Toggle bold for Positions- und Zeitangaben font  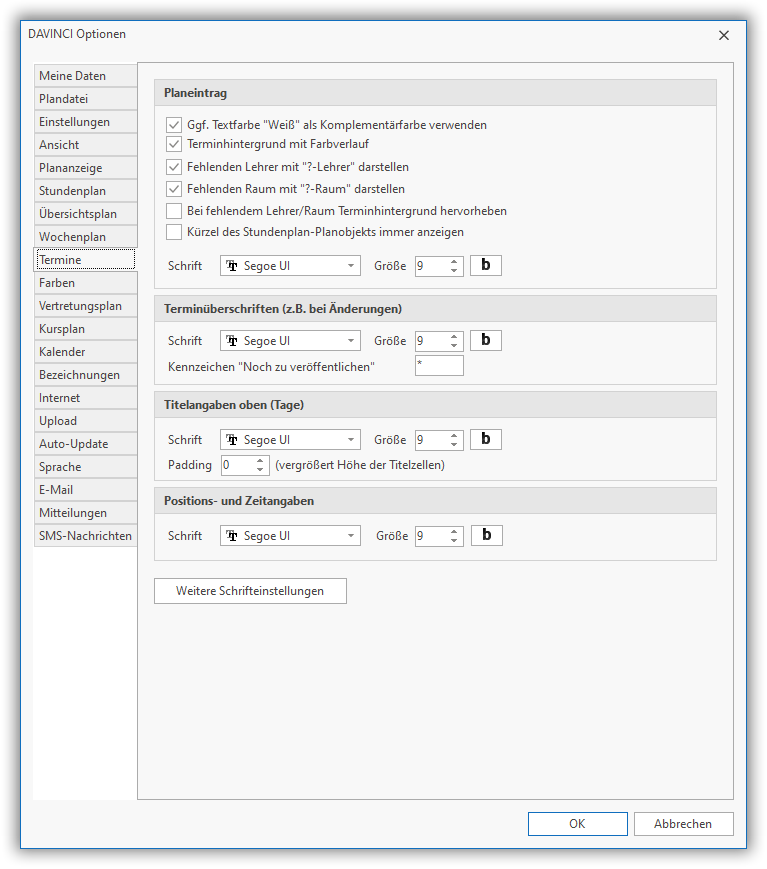[487, 536]
